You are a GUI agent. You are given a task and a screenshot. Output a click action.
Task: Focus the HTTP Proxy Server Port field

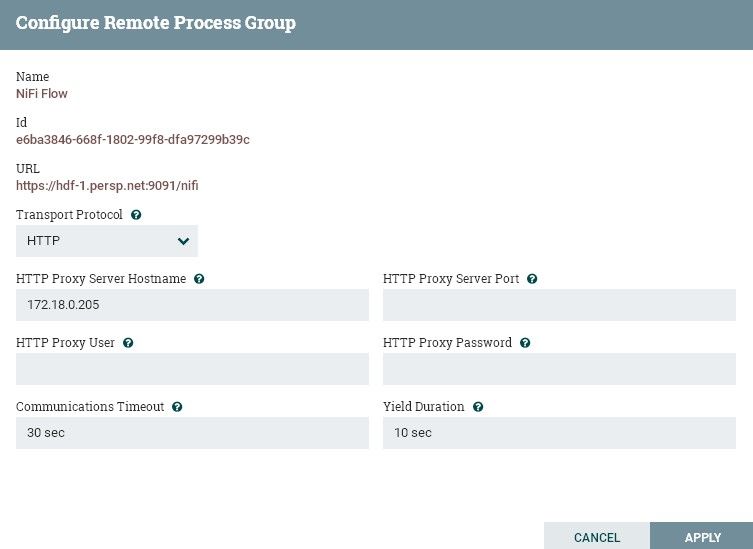(559, 305)
